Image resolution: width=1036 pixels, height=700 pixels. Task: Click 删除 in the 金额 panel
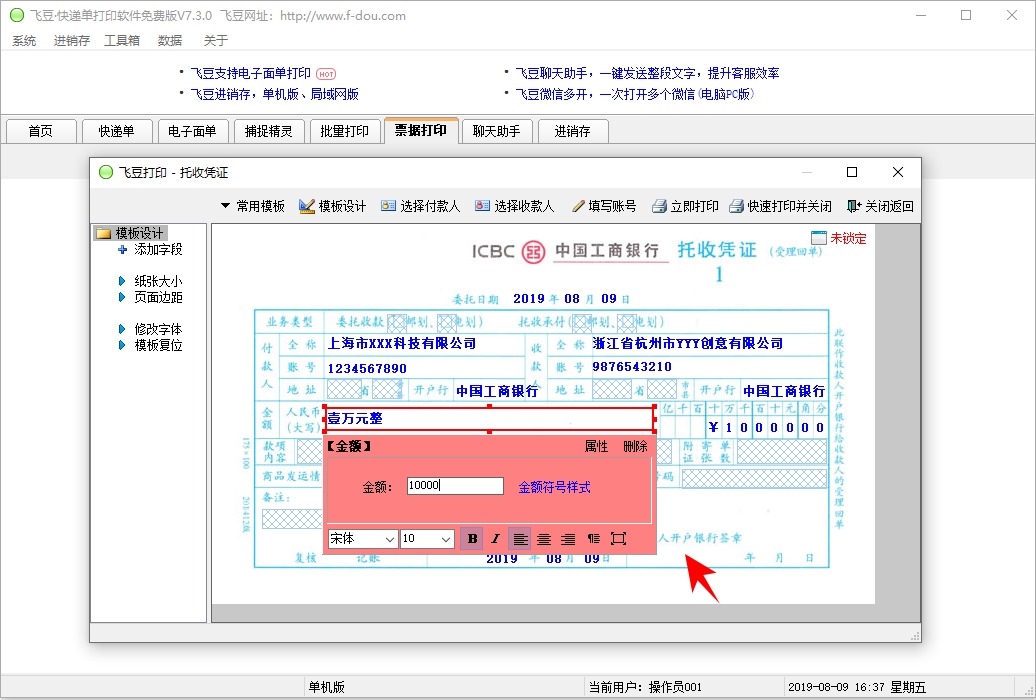[635, 447]
